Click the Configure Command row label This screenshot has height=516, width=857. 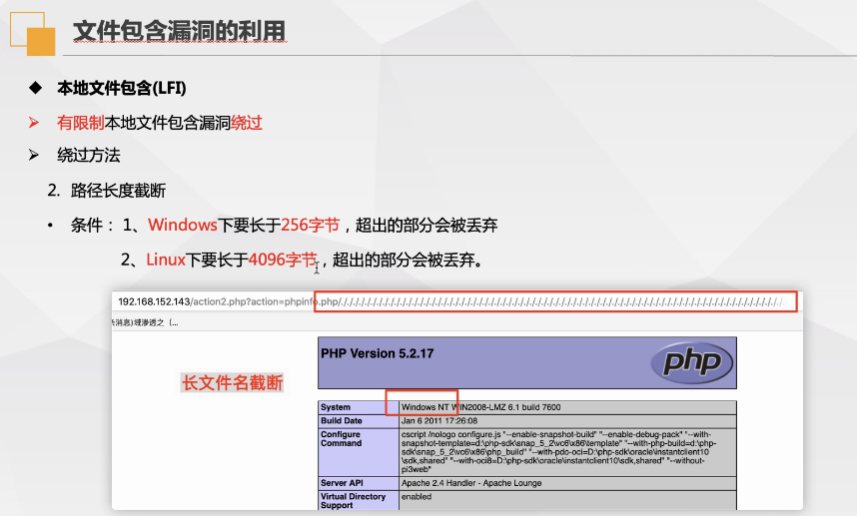point(341,438)
